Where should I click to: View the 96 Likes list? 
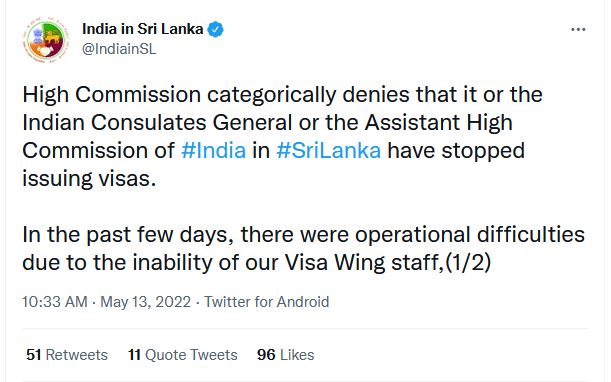click(286, 355)
